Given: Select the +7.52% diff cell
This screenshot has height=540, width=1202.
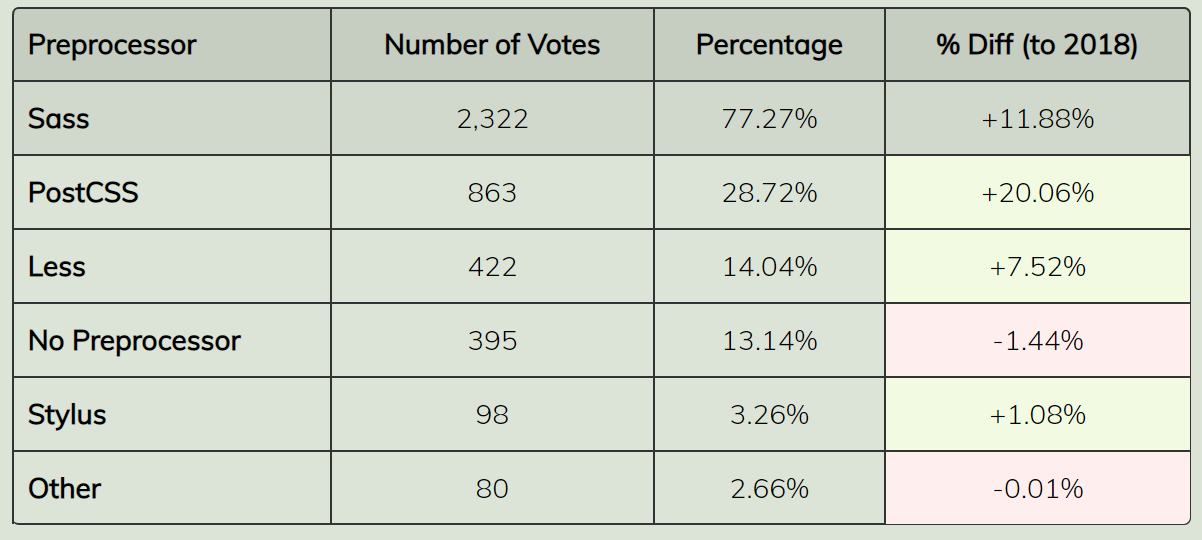Looking at the screenshot, I should pyautogui.click(x=1038, y=267).
